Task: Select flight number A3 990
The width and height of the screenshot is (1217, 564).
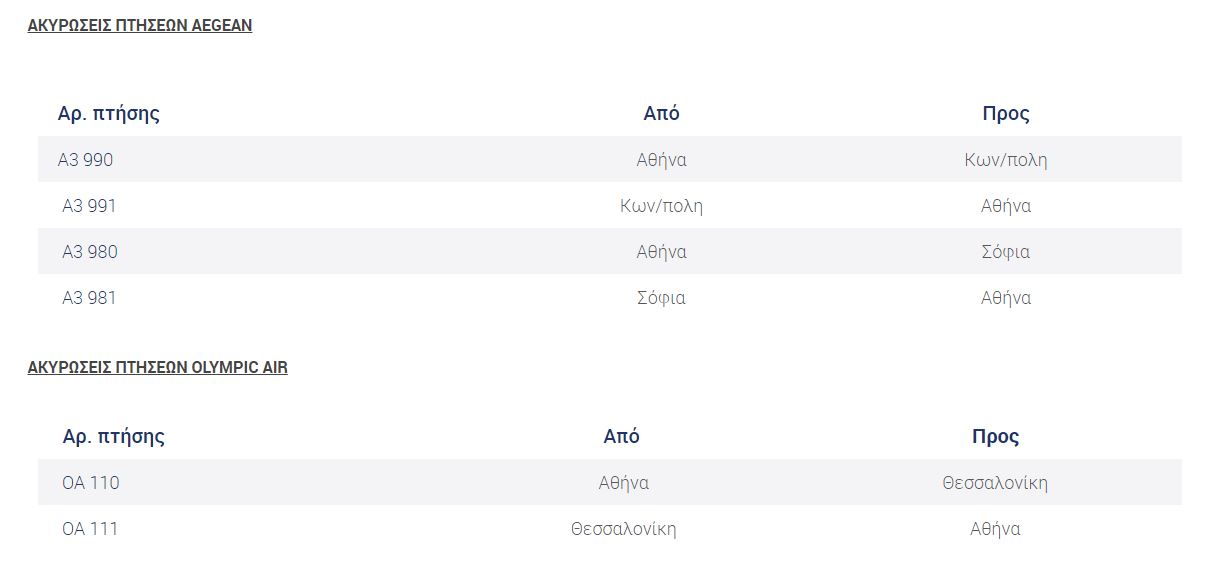Action: click(x=86, y=160)
